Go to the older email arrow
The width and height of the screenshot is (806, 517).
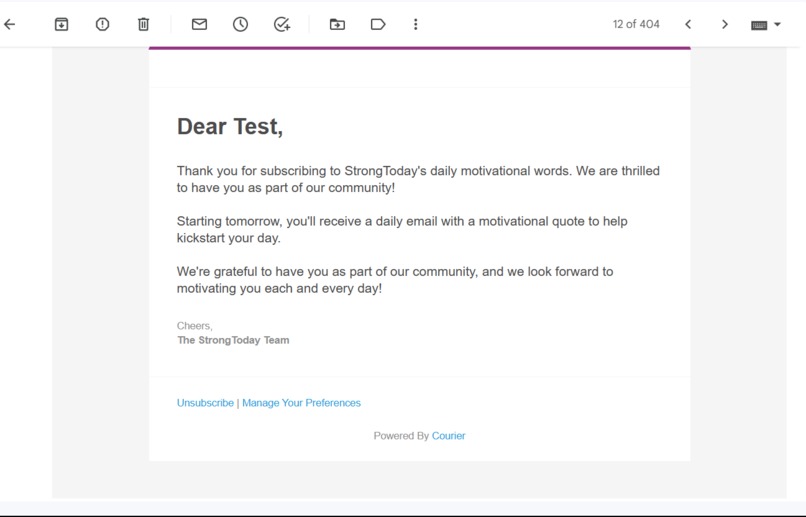(725, 24)
